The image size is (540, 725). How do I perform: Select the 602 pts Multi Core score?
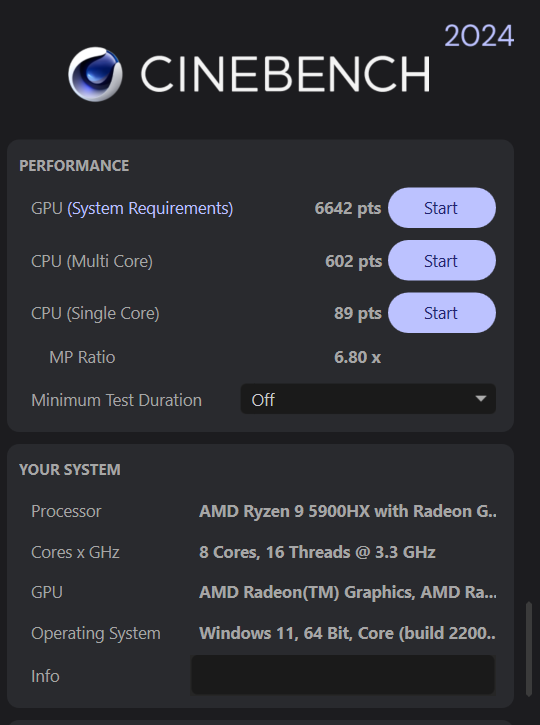tap(353, 261)
